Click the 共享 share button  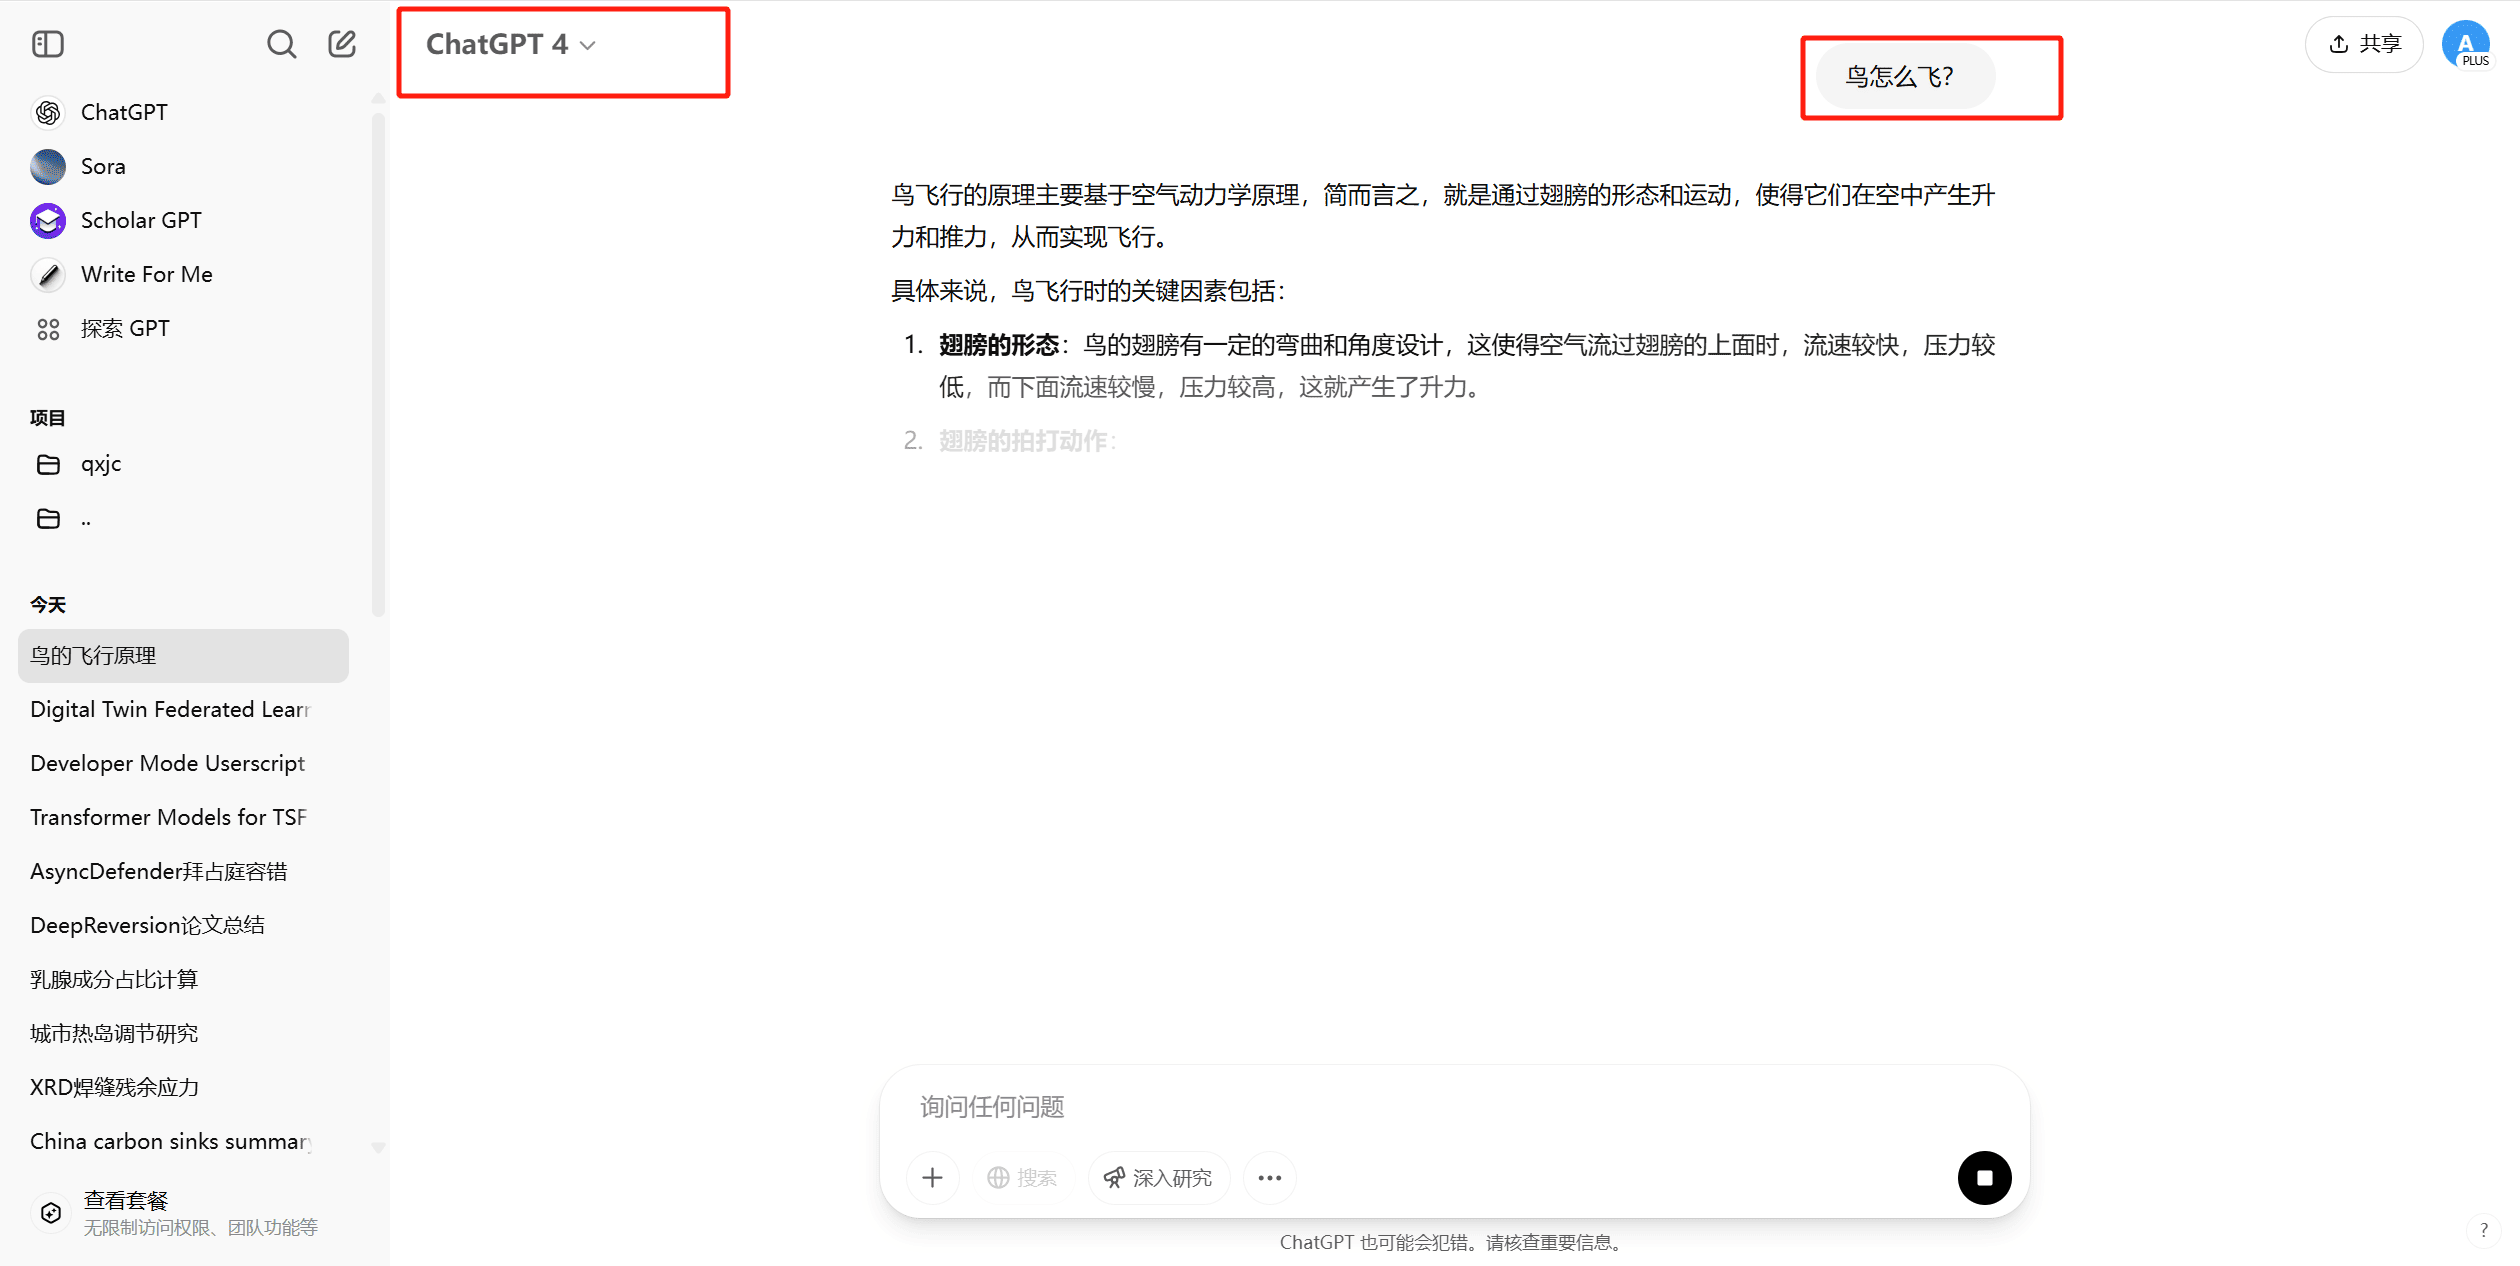coord(2364,44)
